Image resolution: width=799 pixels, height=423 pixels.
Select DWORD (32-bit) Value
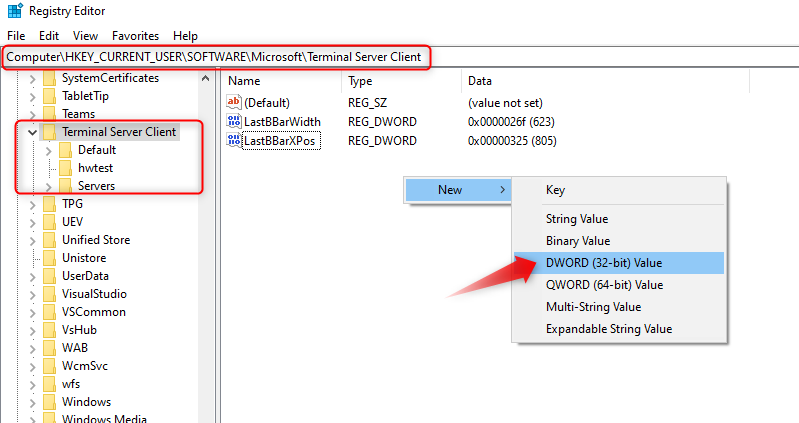619,262
